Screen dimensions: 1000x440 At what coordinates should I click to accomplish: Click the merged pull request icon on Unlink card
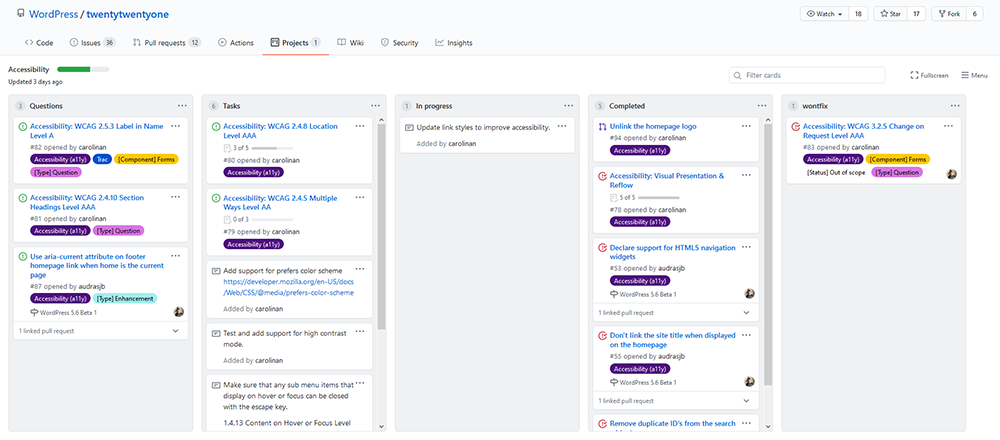tap(602, 126)
